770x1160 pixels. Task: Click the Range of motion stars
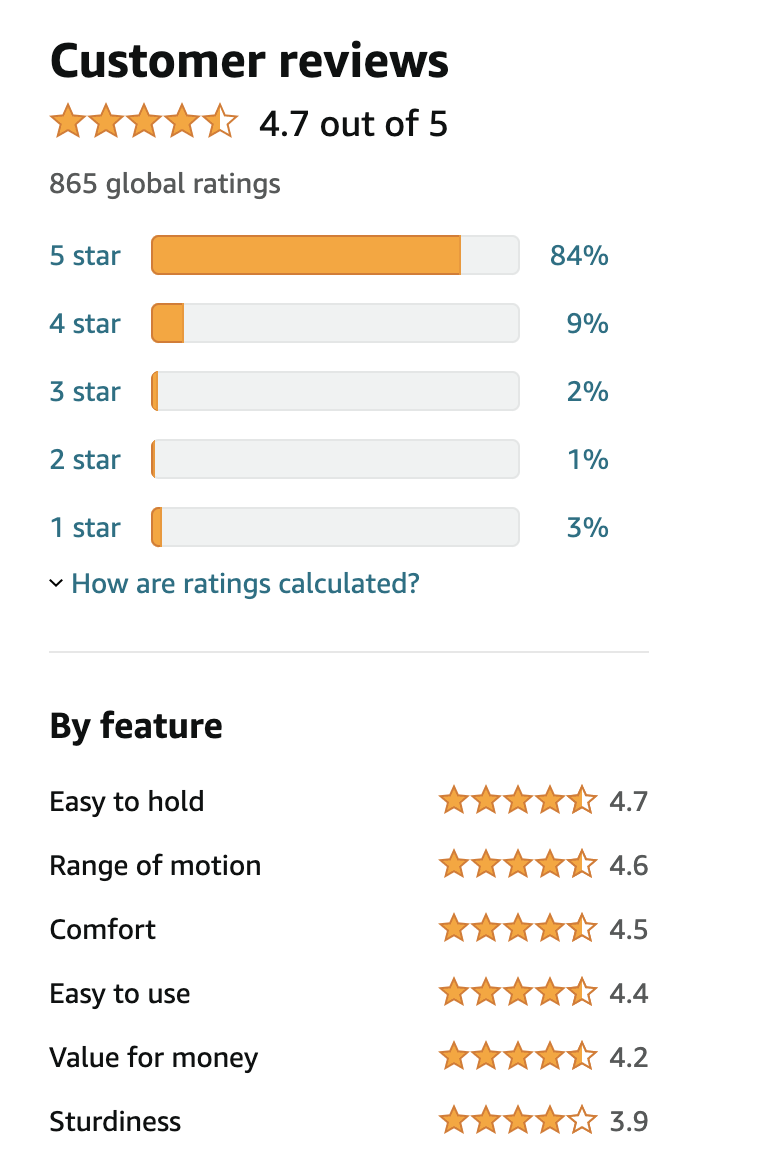pyautogui.click(x=517, y=865)
